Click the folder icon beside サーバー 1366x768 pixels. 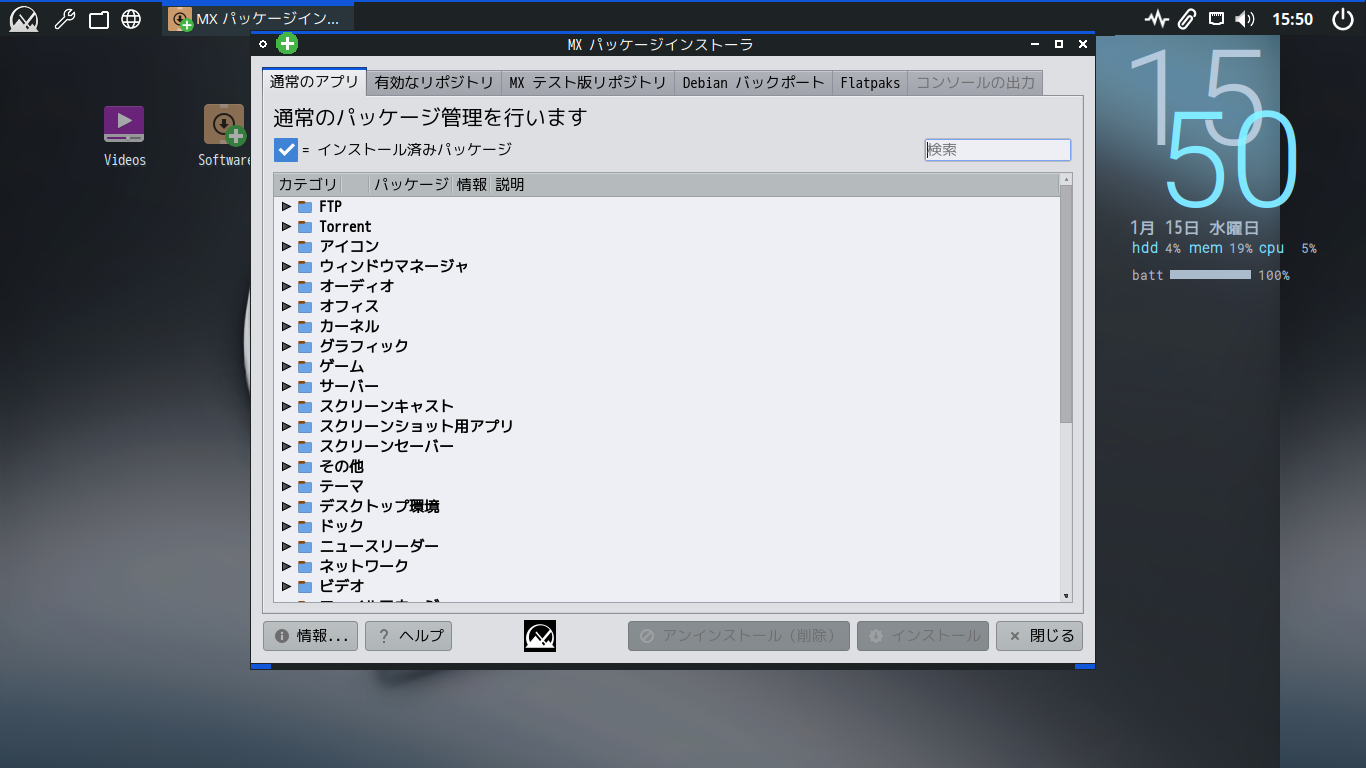tap(305, 386)
